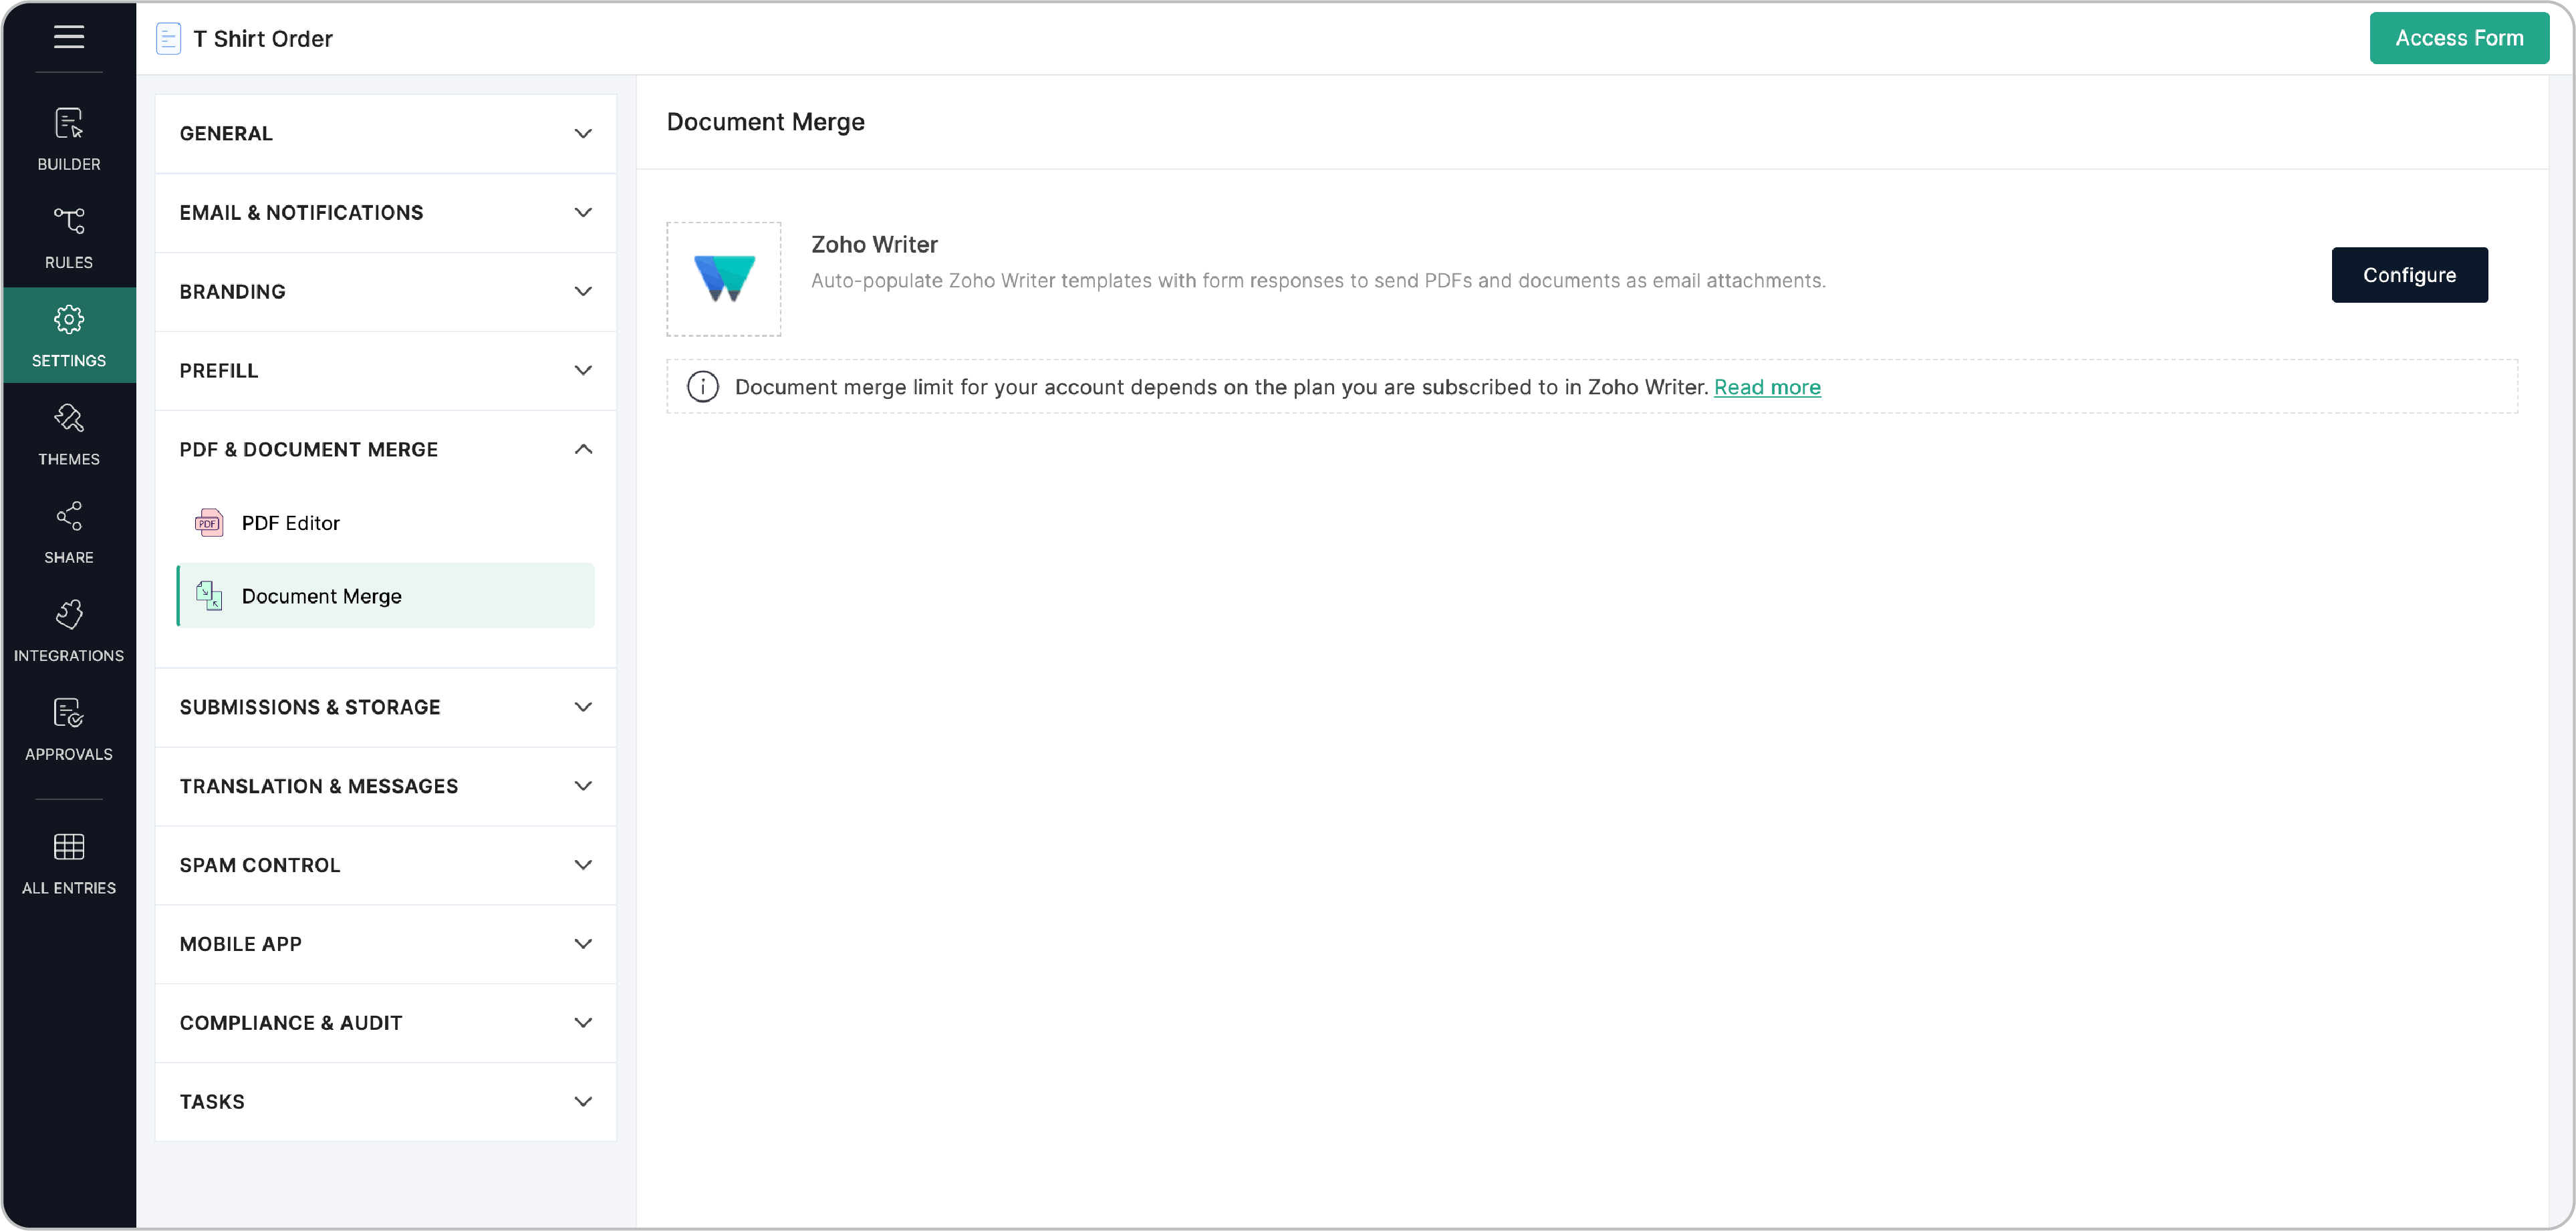The height and width of the screenshot is (1231, 2576).
Task: Open the Read more link
Action: 1766,387
